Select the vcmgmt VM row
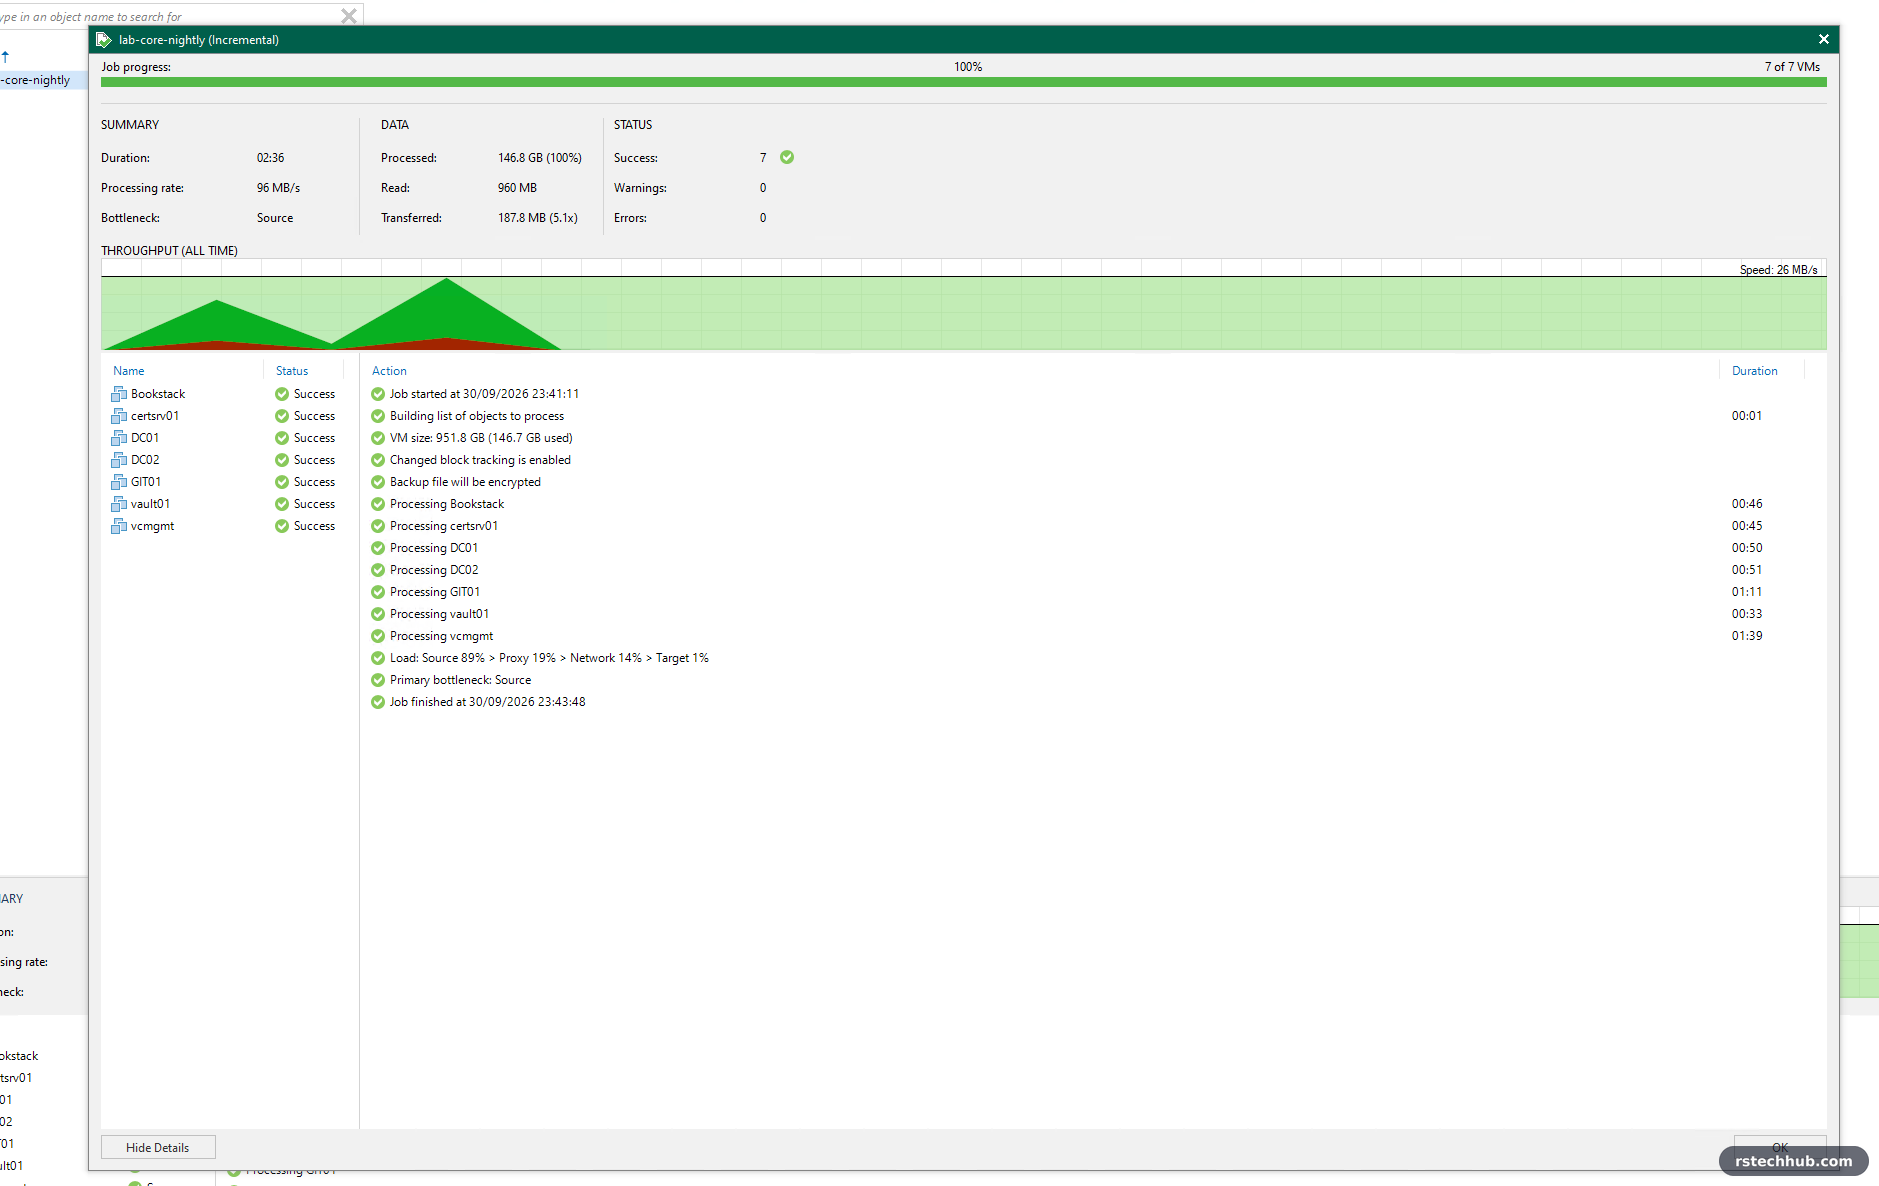 click(x=228, y=526)
